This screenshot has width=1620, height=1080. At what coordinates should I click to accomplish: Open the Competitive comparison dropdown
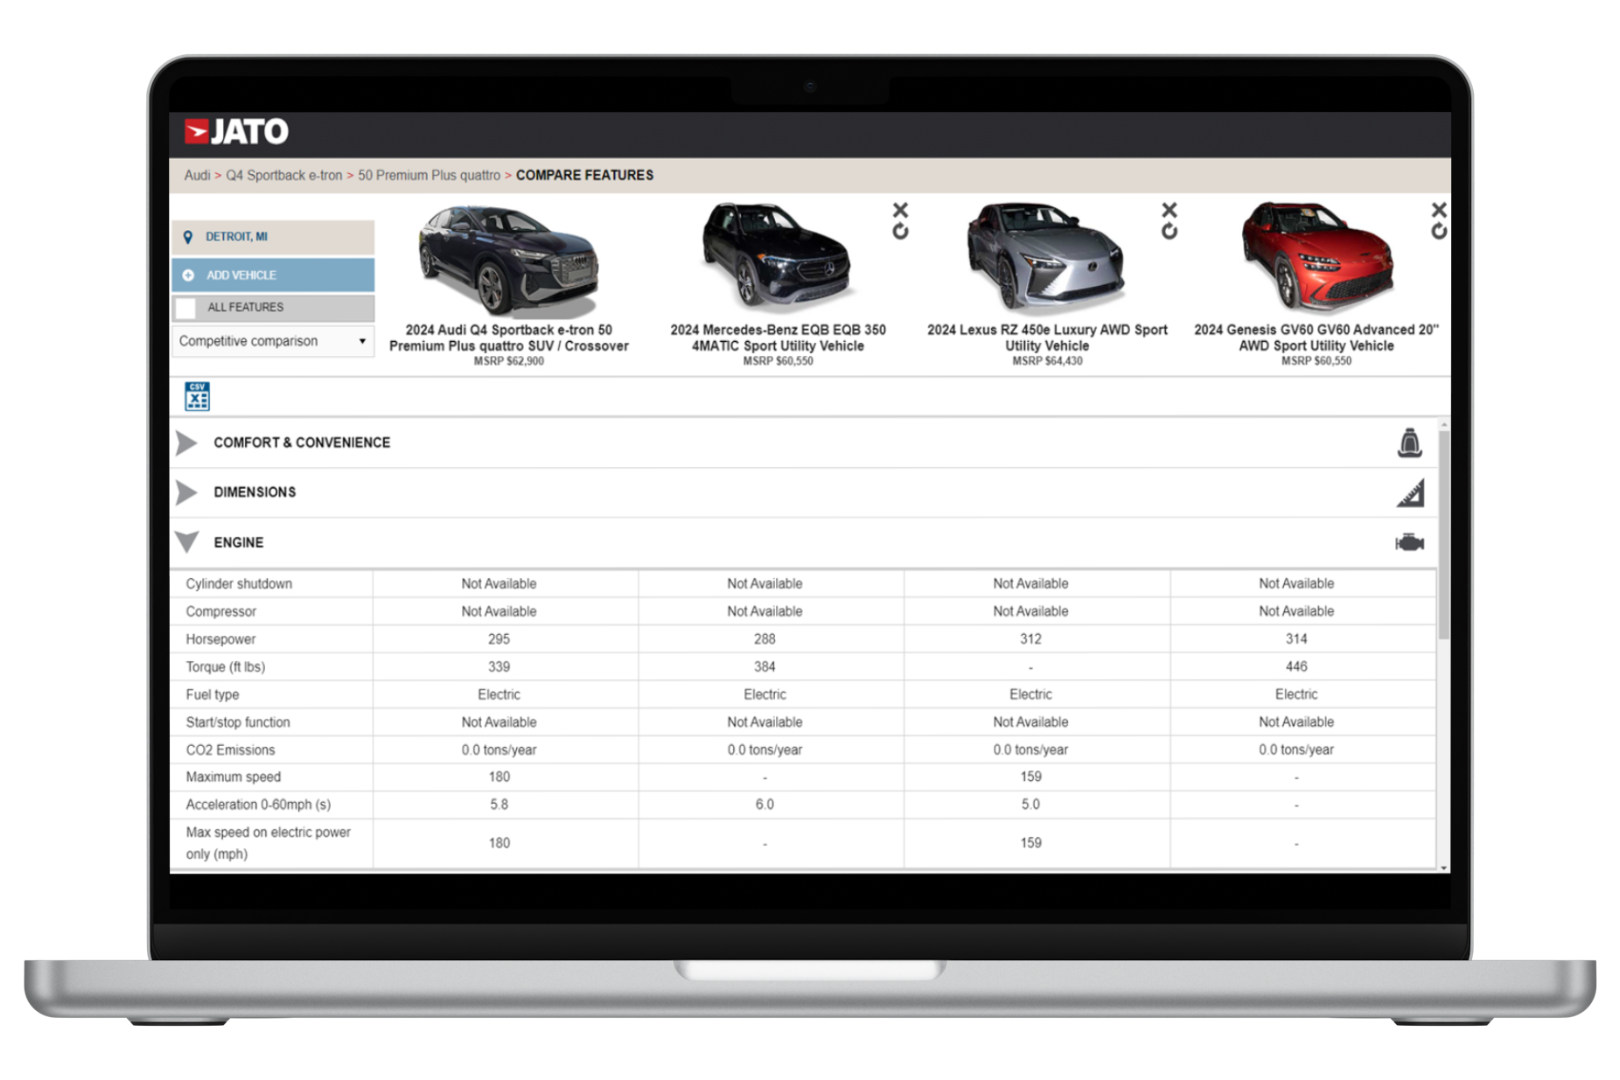point(273,341)
